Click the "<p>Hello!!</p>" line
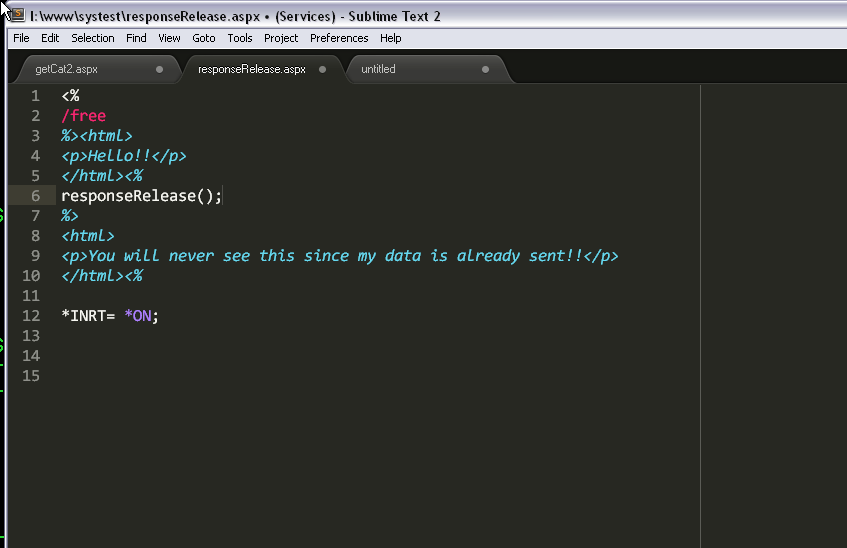847x548 pixels. tap(124, 156)
